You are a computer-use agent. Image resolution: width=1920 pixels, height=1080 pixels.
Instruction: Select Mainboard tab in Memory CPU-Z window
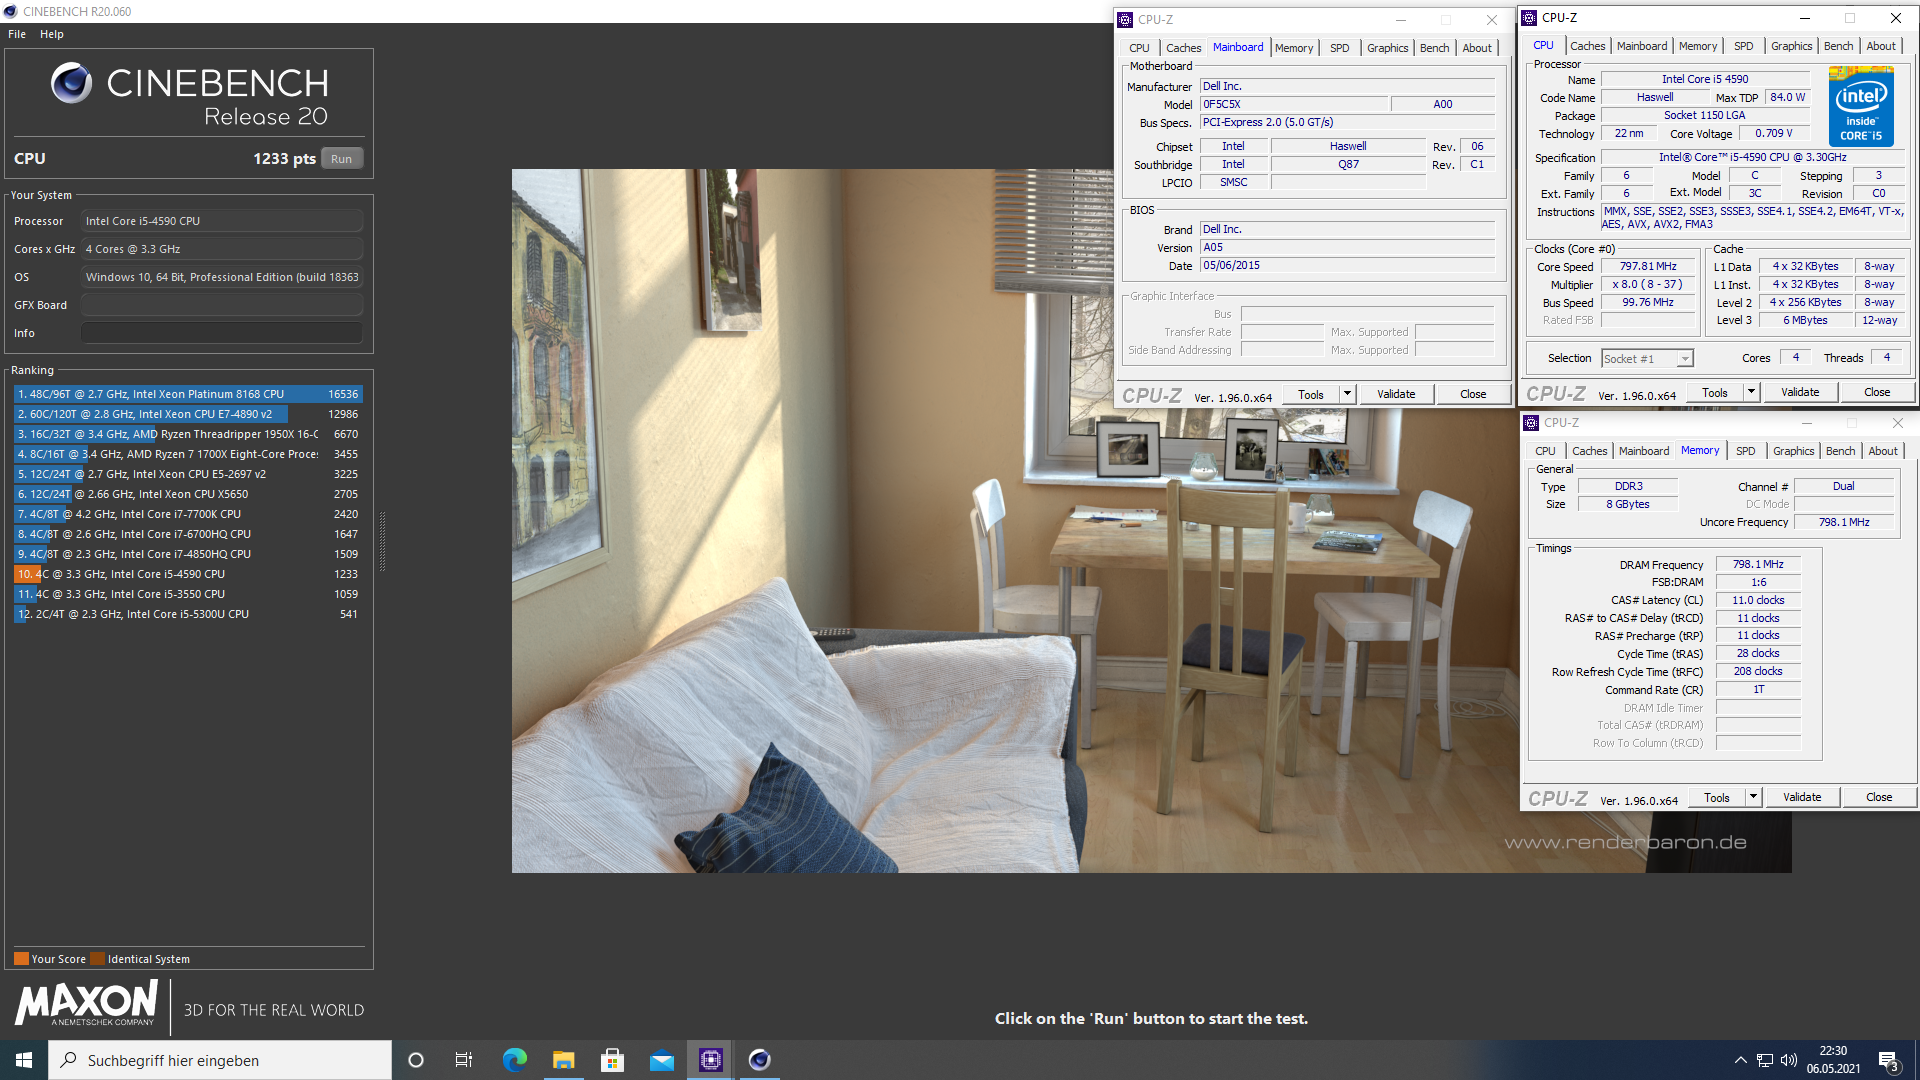click(x=1644, y=451)
